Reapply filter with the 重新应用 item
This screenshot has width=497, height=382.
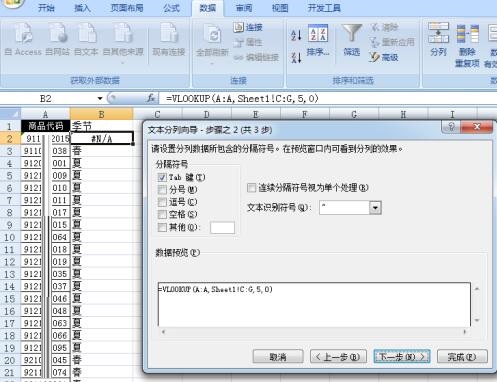click(x=392, y=42)
